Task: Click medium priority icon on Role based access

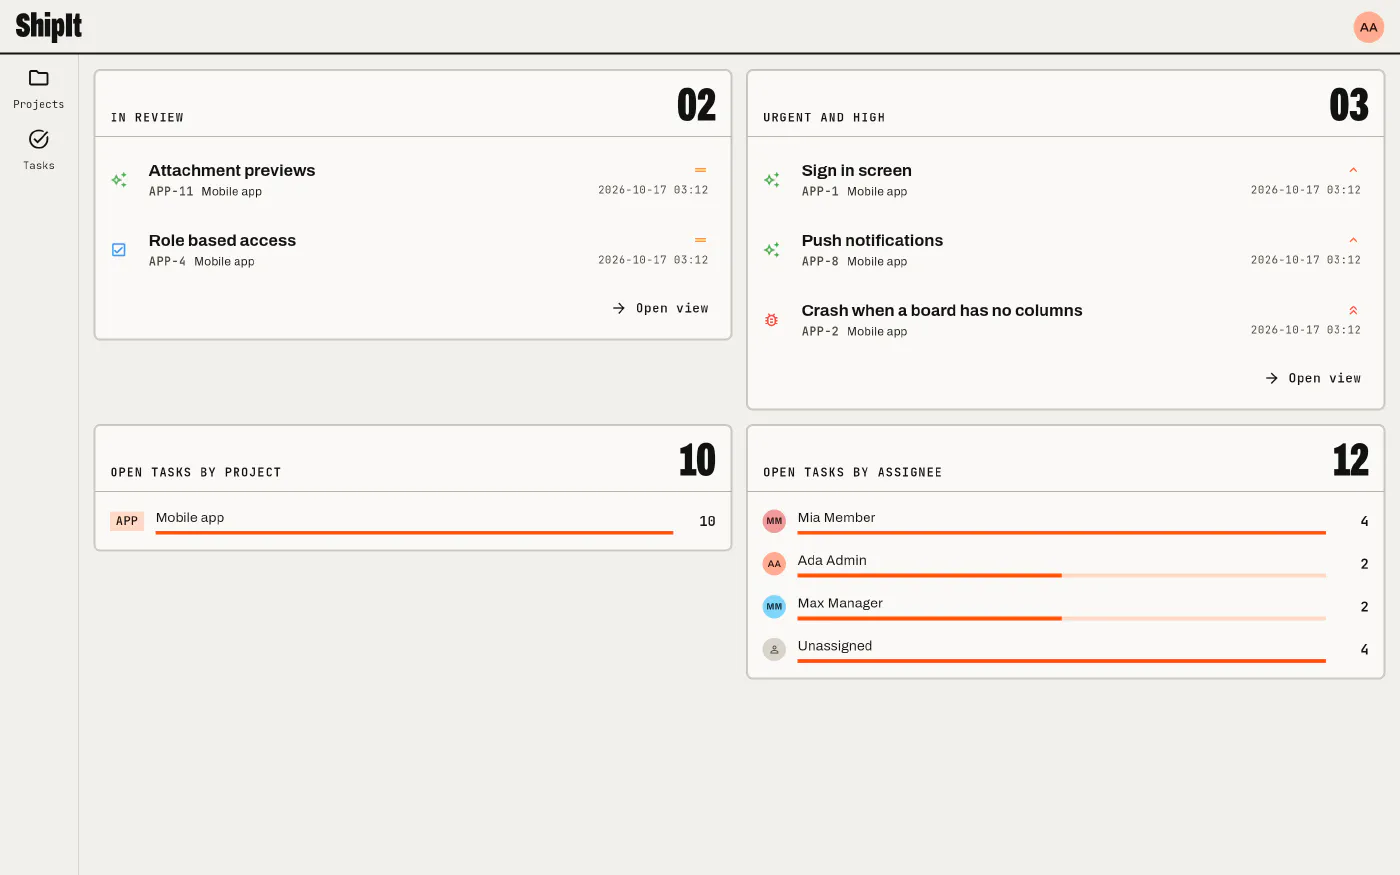Action: coord(700,240)
